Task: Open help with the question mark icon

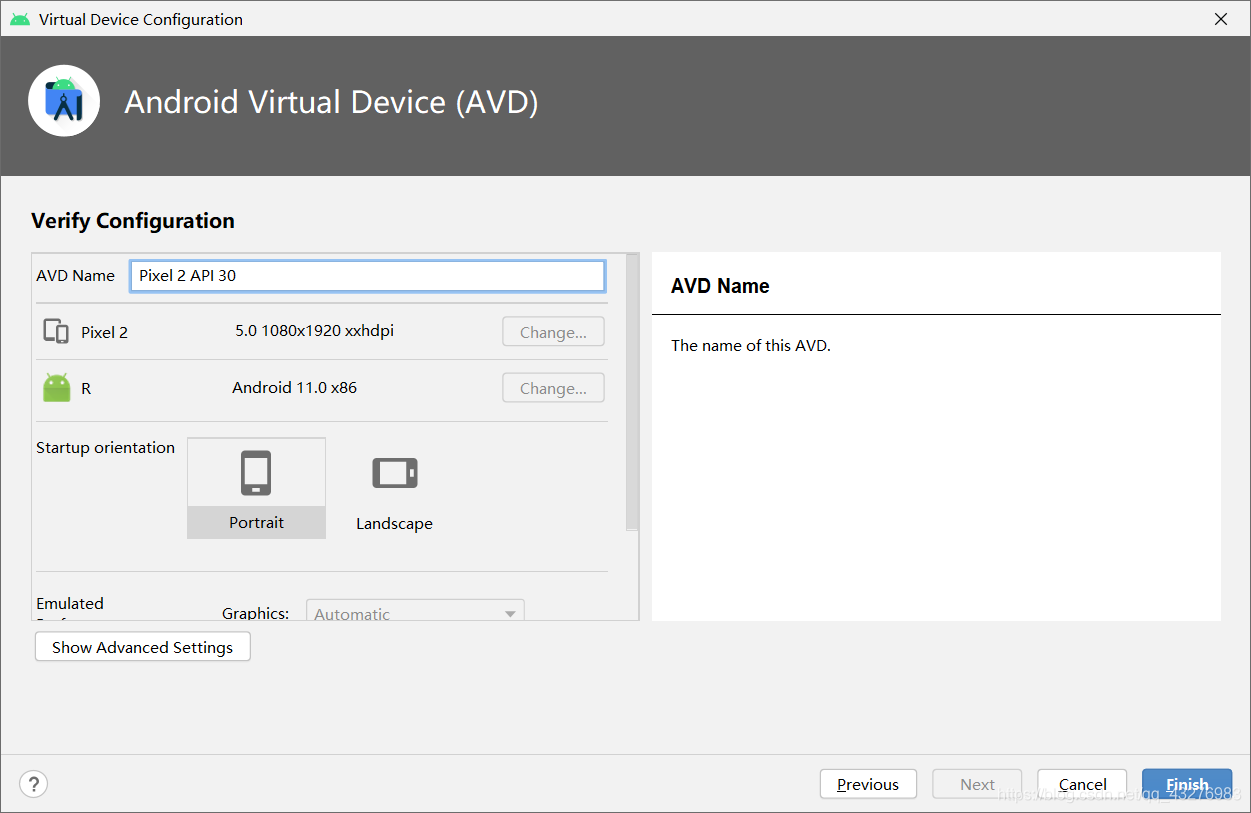Action: pyautogui.click(x=33, y=784)
